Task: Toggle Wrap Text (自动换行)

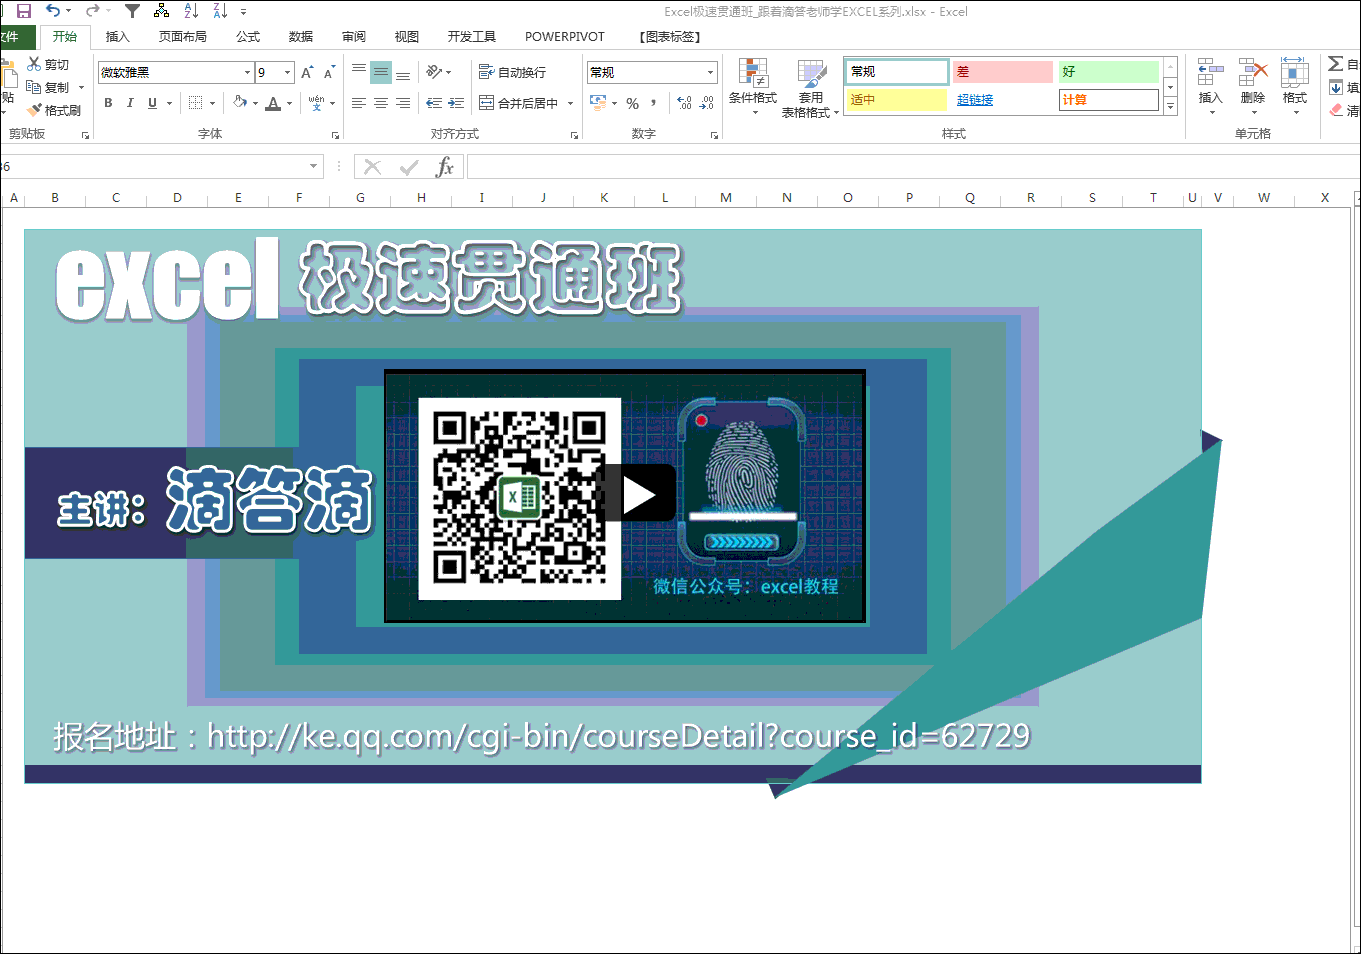Action: tap(512, 73)
